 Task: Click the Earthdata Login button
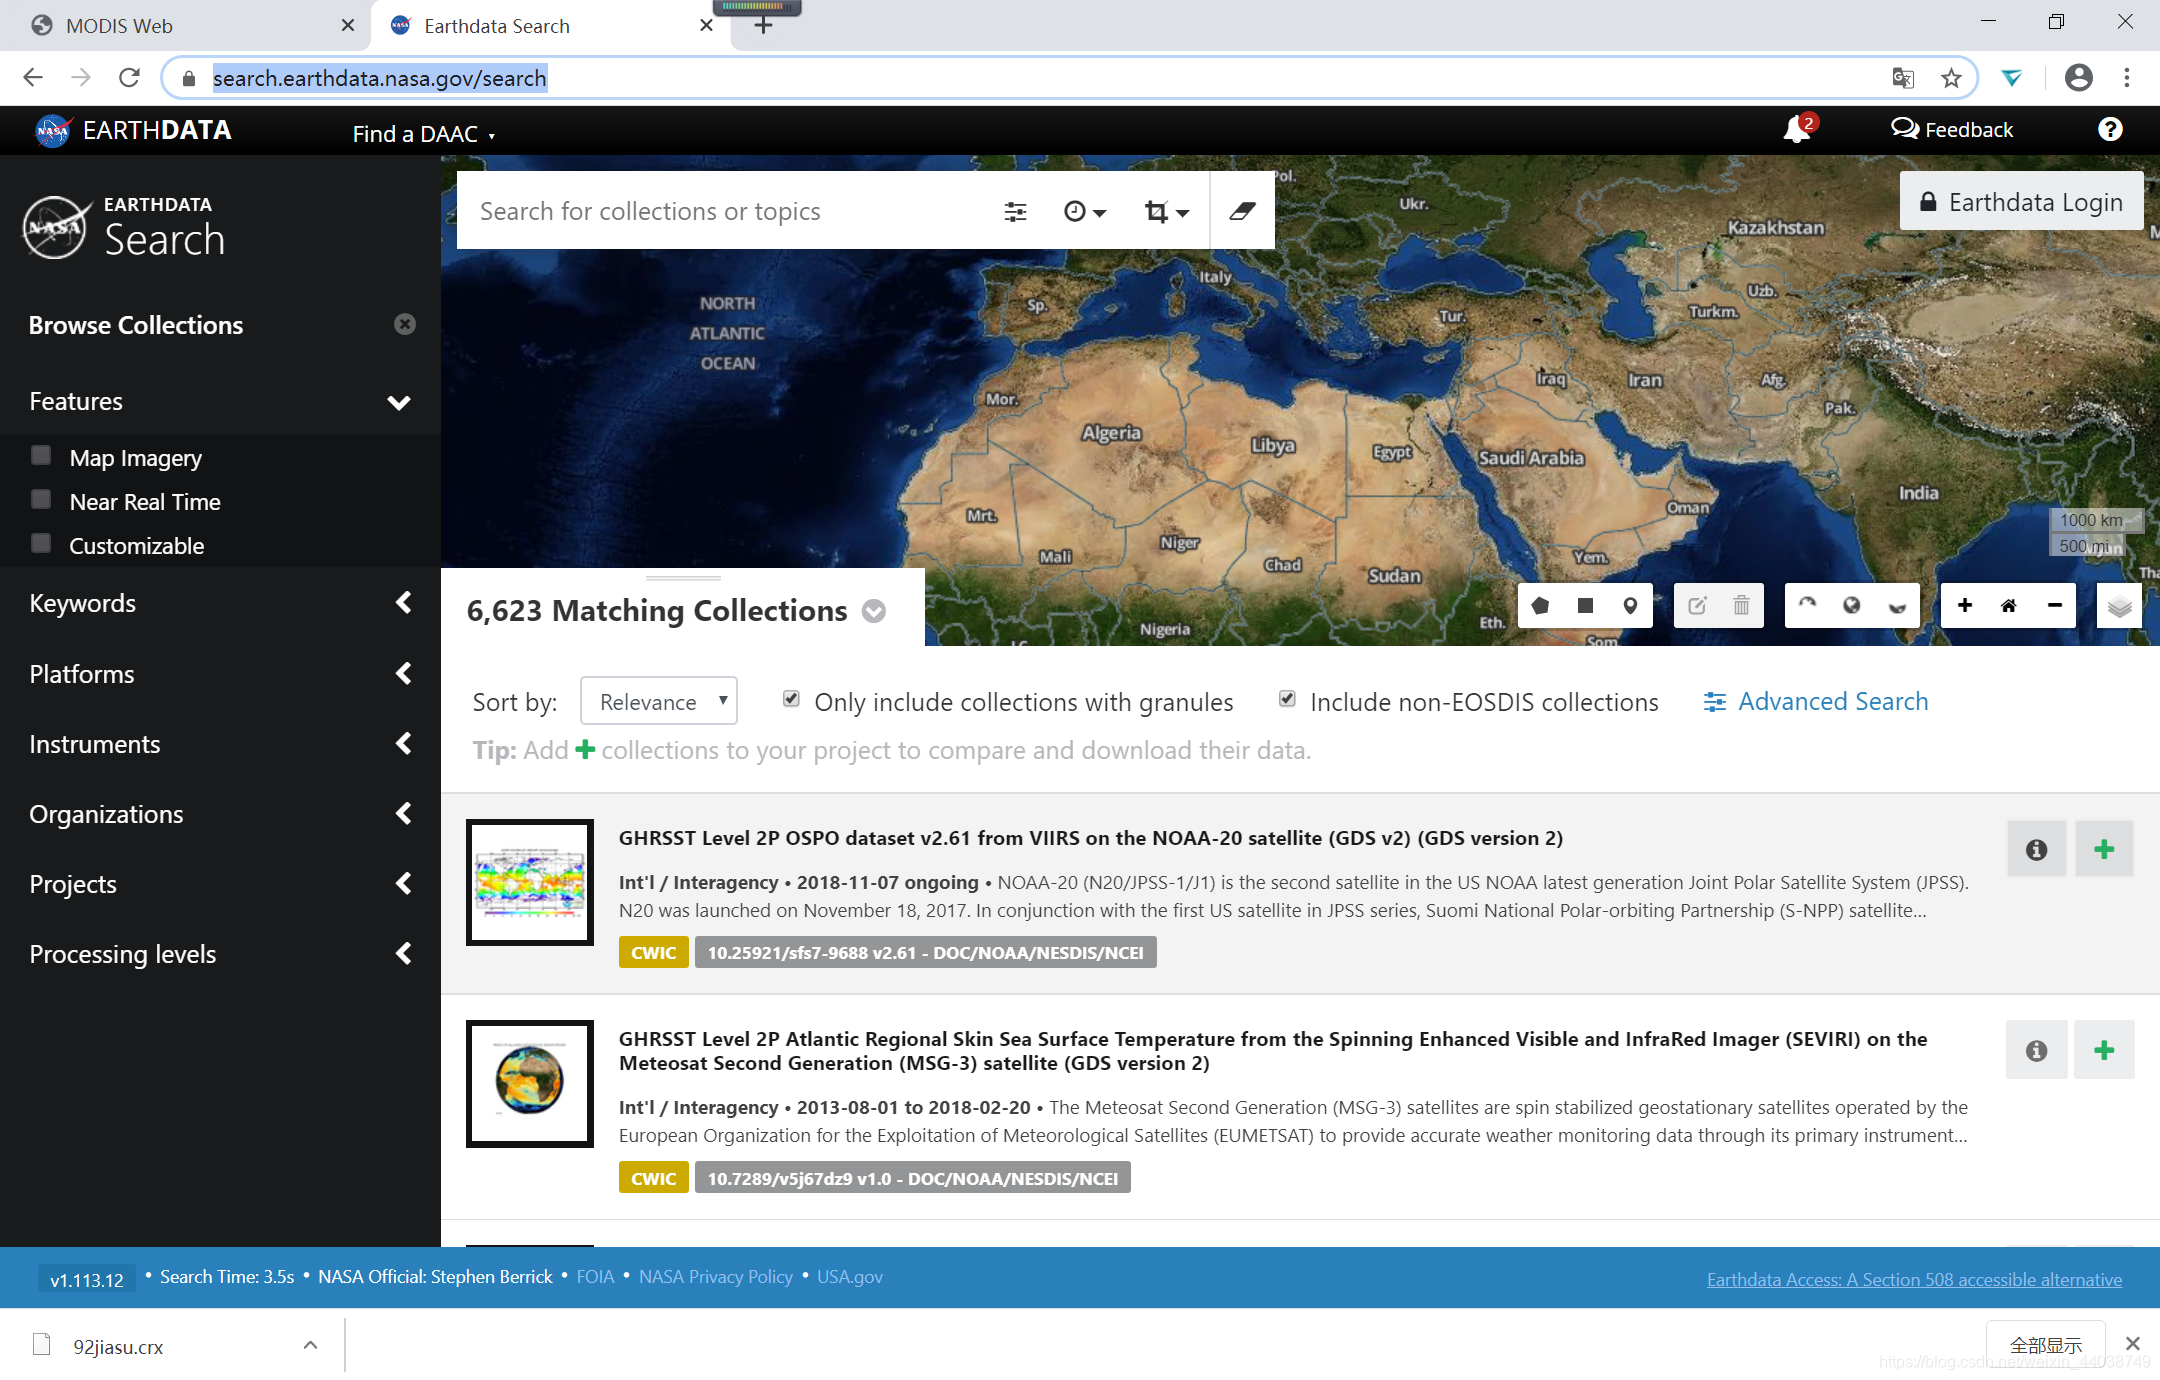(2021, 202)
